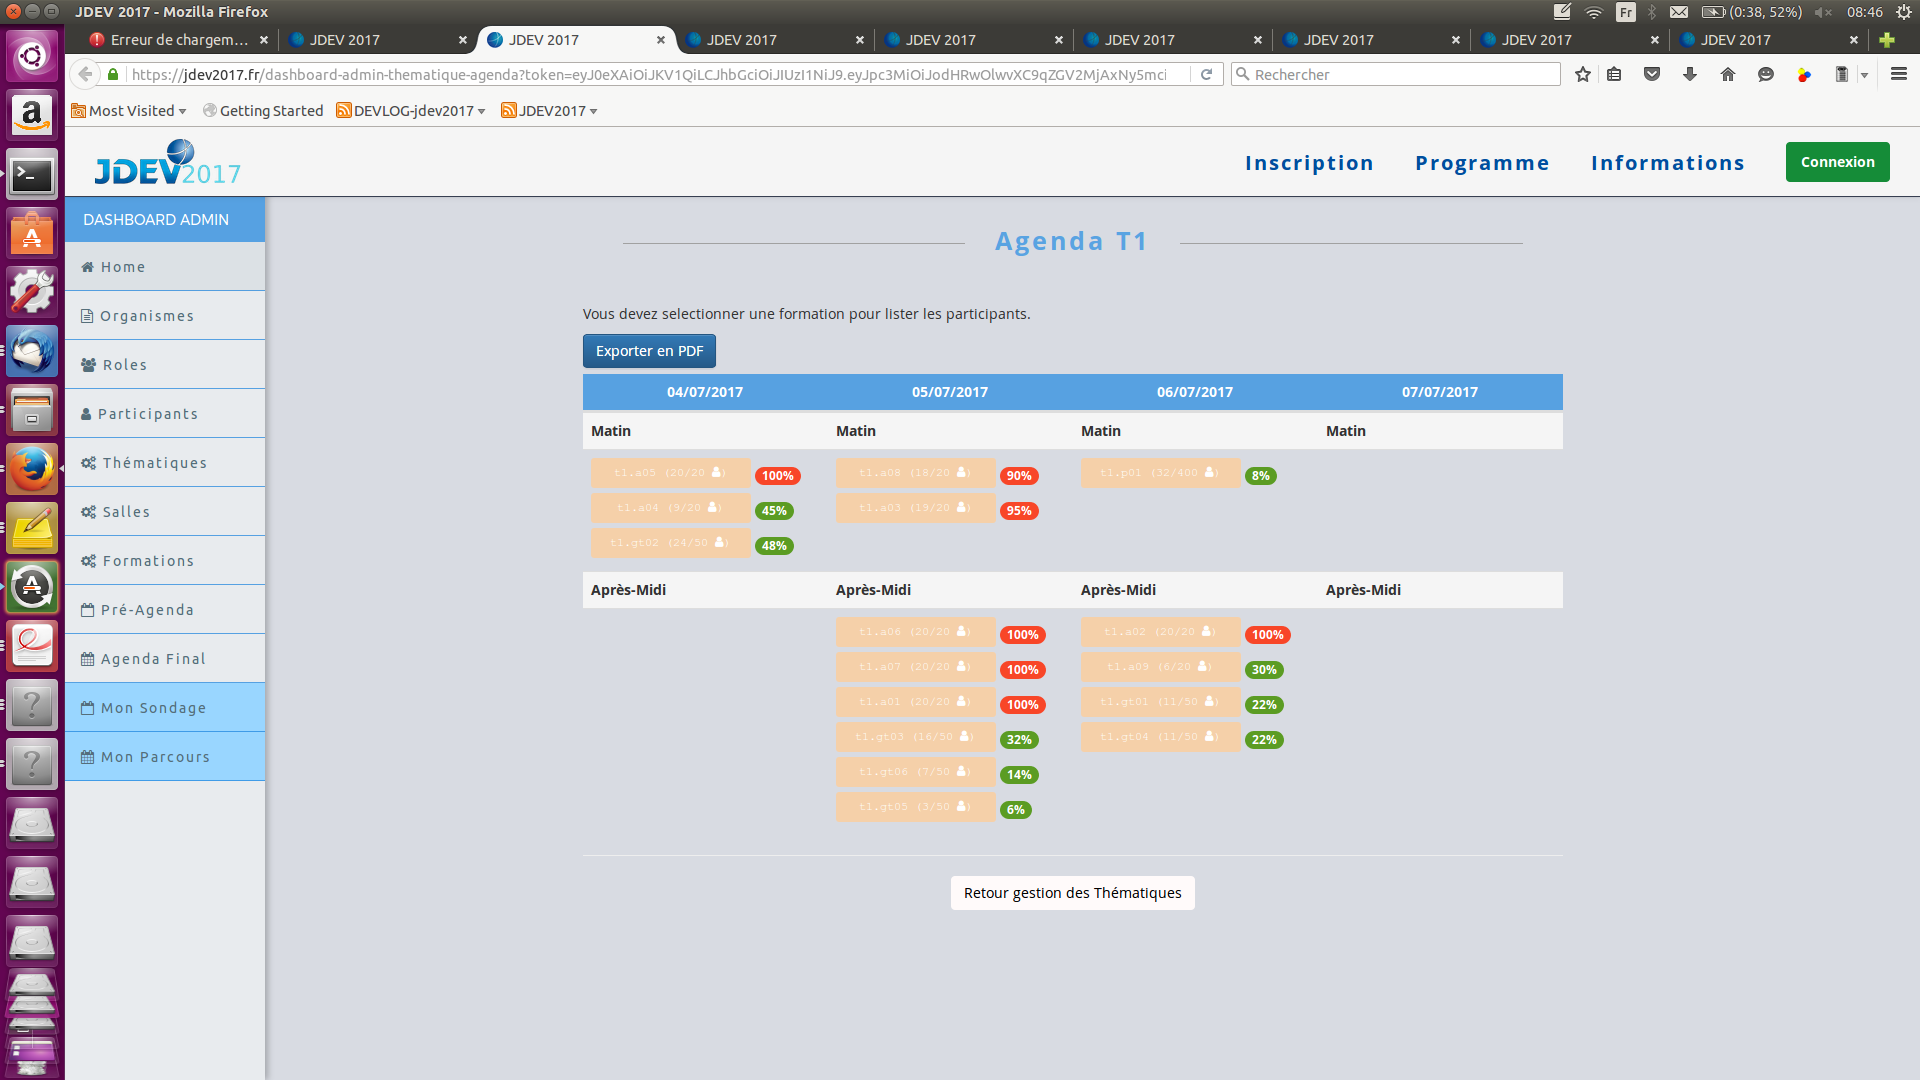Image resolution: width=1920 pixels, height=1080 pixels.
Task: Click the Informations menu item
Action: (x=1668, y=162)
